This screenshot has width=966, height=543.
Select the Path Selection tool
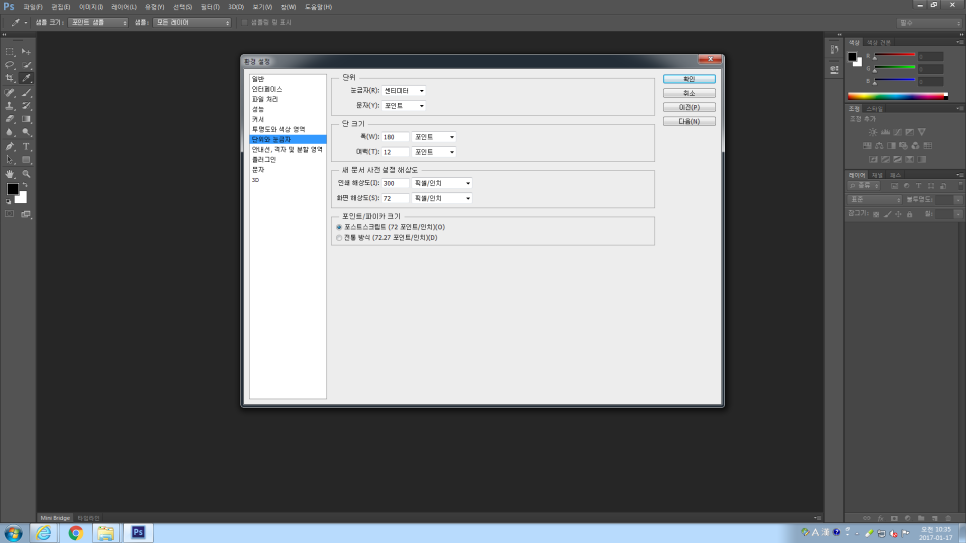tap(10, 160)
